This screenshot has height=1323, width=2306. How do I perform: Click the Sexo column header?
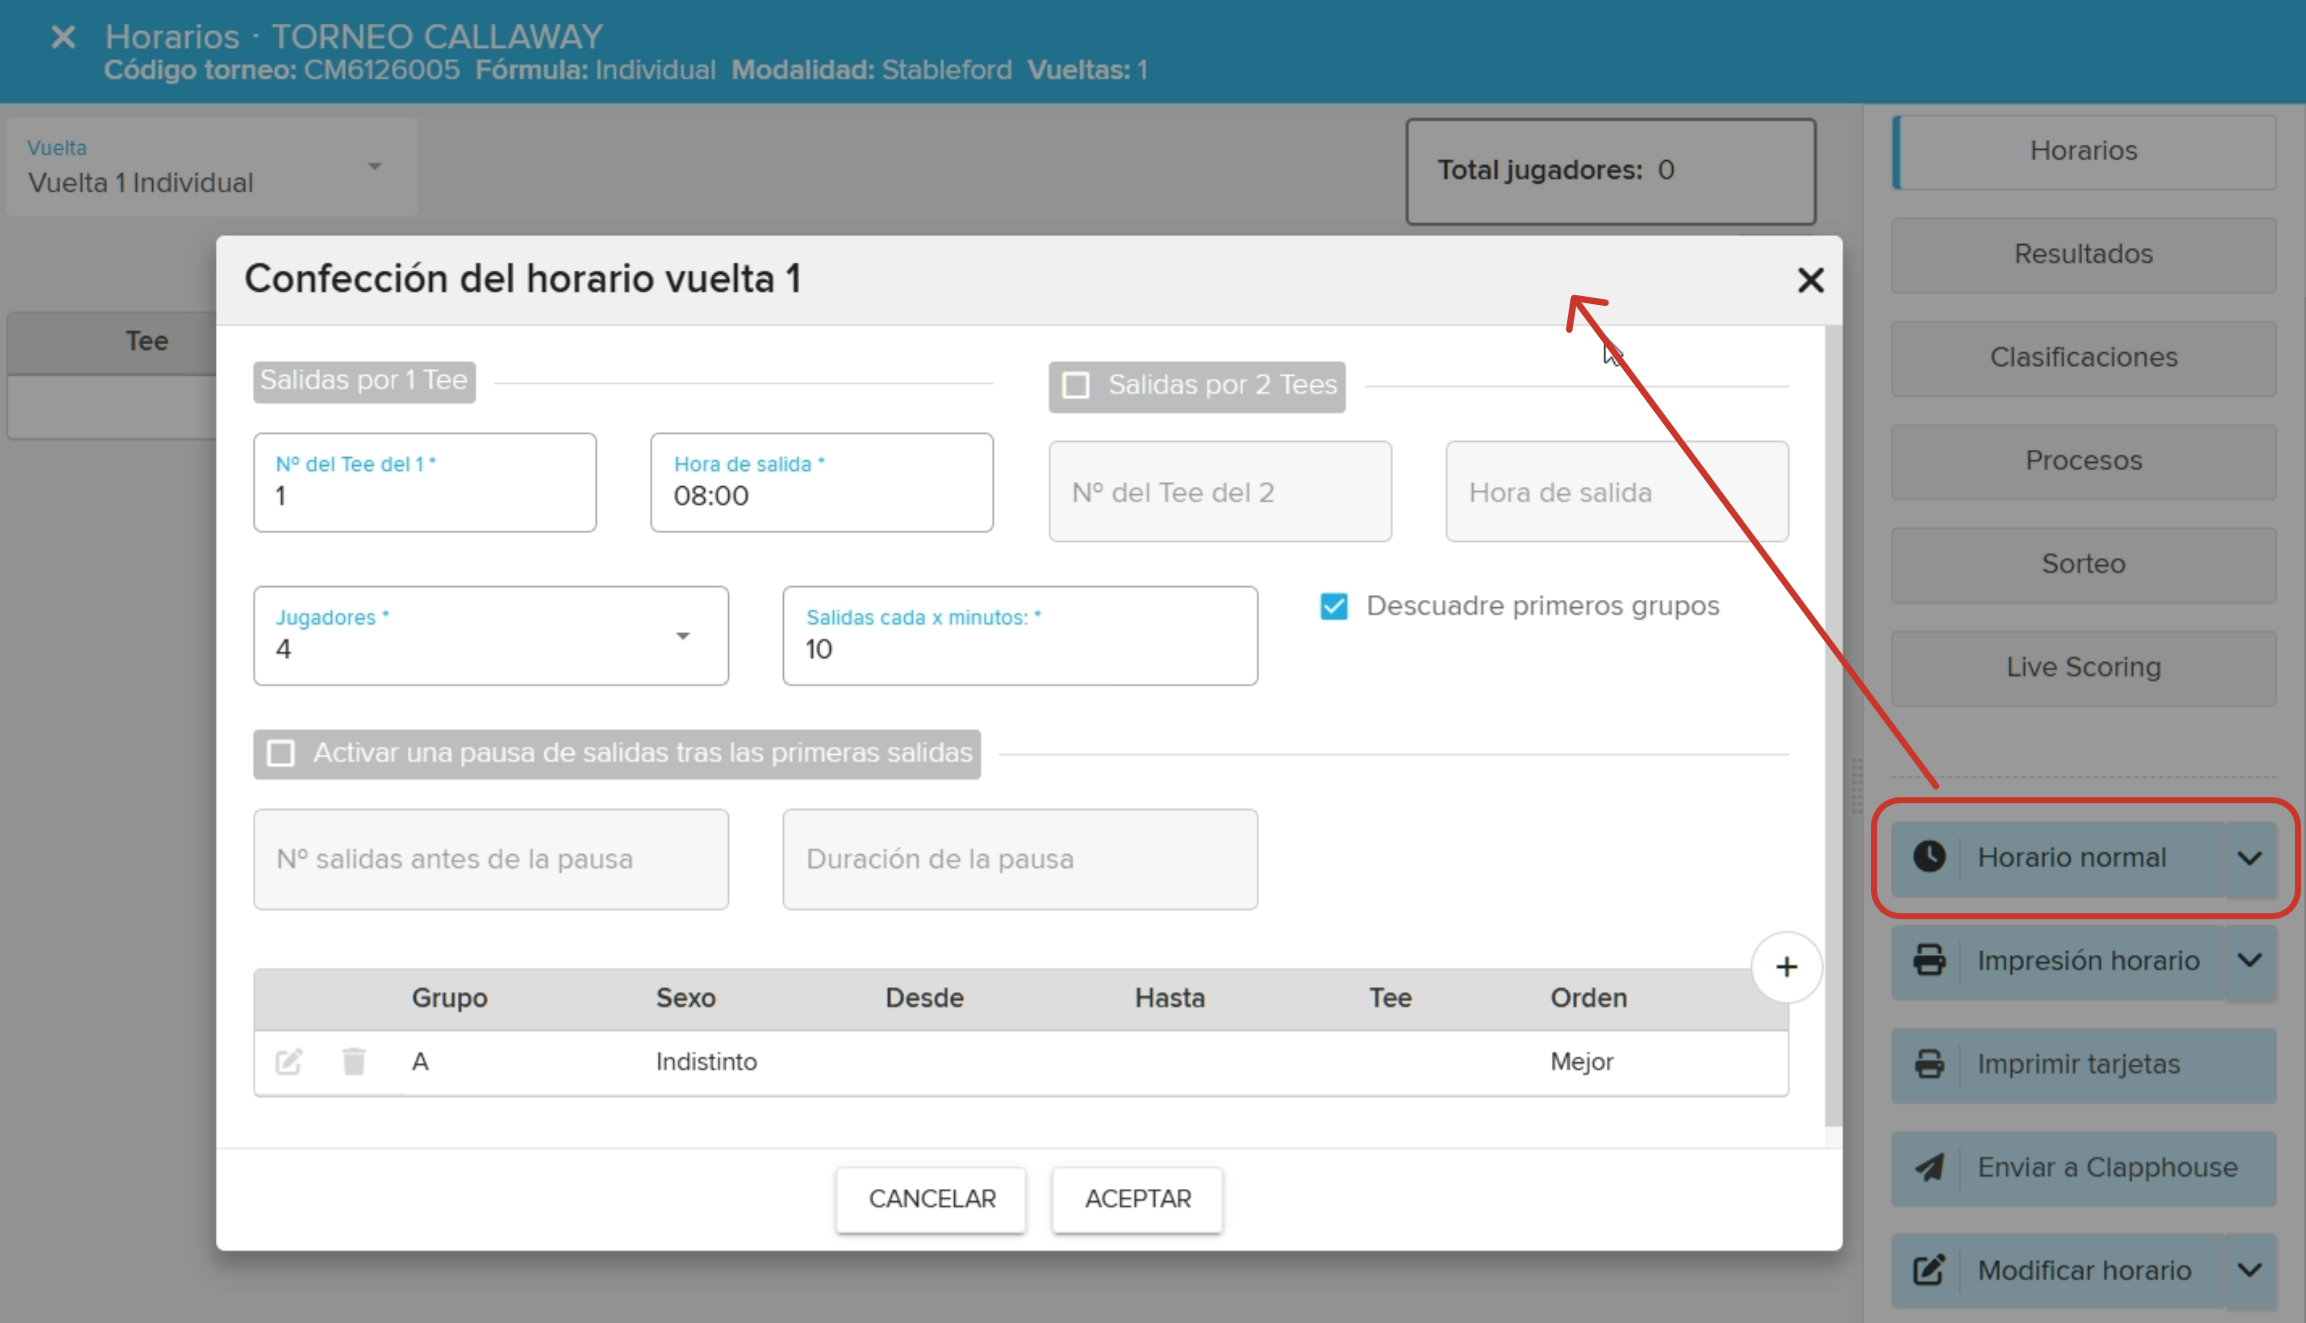tap(686, 998)
